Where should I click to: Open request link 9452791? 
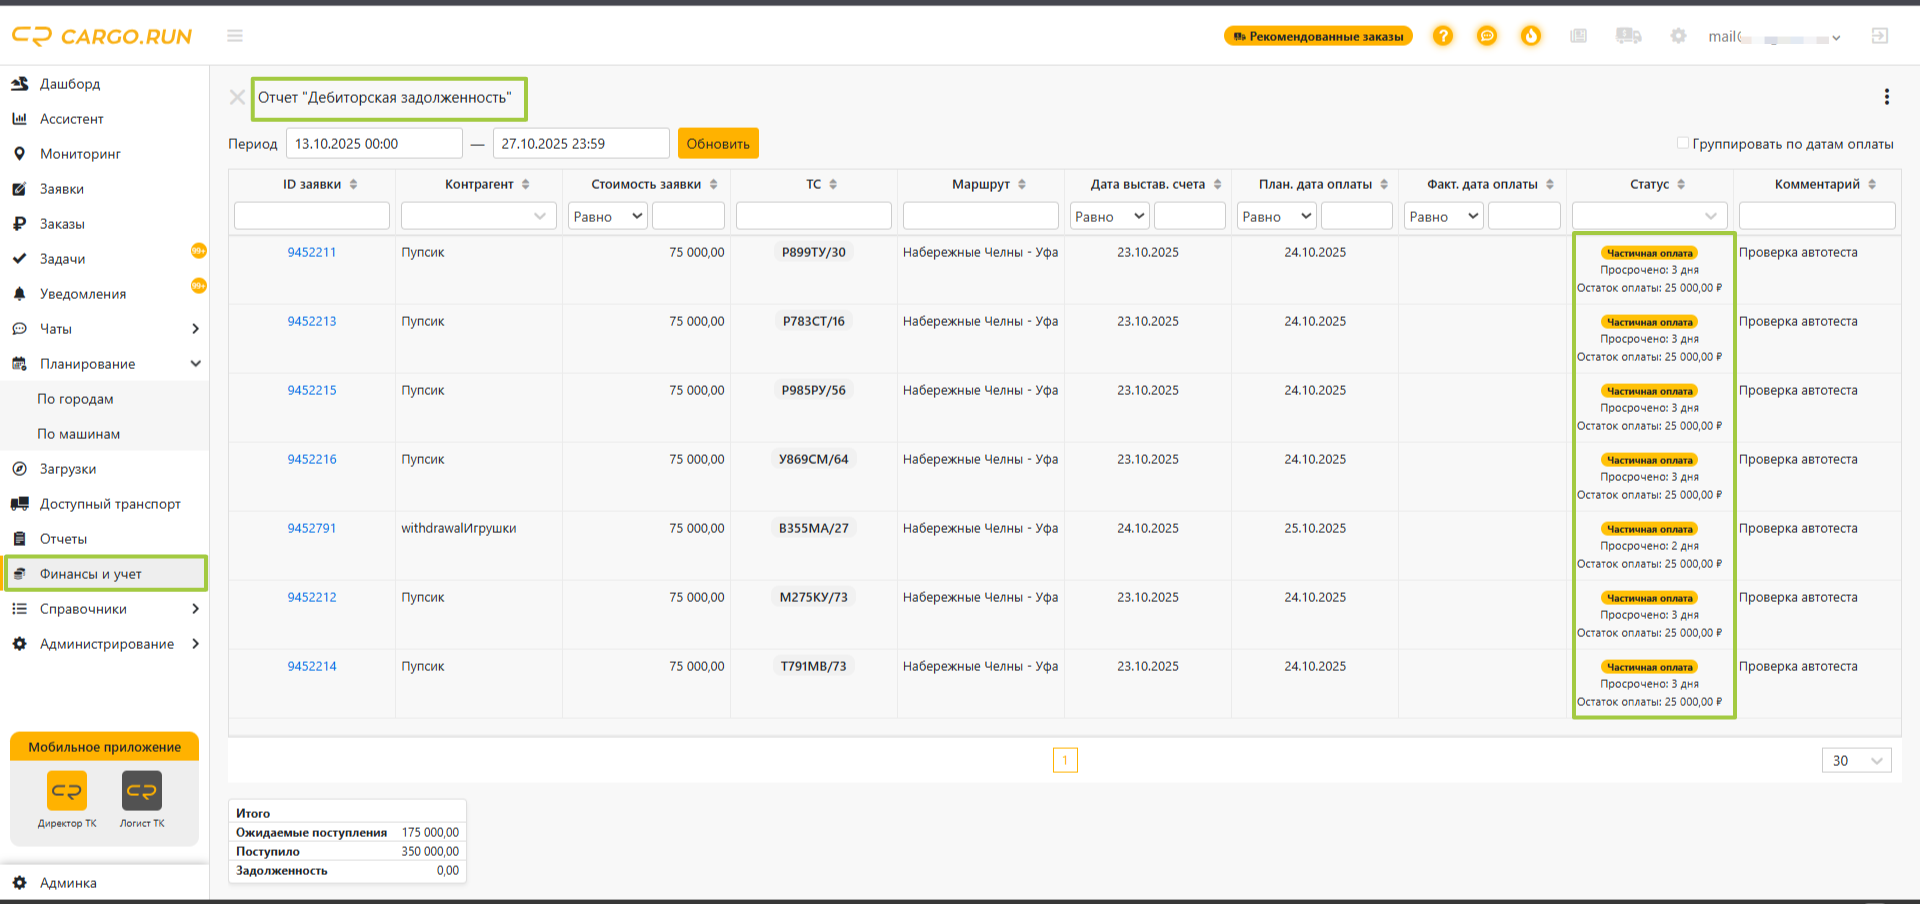pos(312,528)
